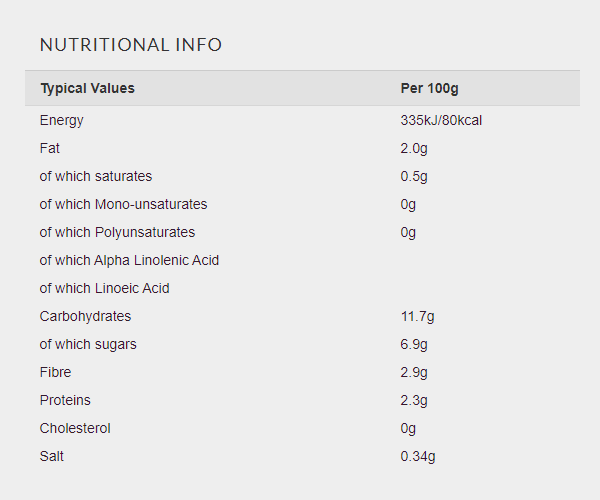Click the 2.3g proteins value
The width and height of the screenshot is (600, 500).
tap(414, 400)
